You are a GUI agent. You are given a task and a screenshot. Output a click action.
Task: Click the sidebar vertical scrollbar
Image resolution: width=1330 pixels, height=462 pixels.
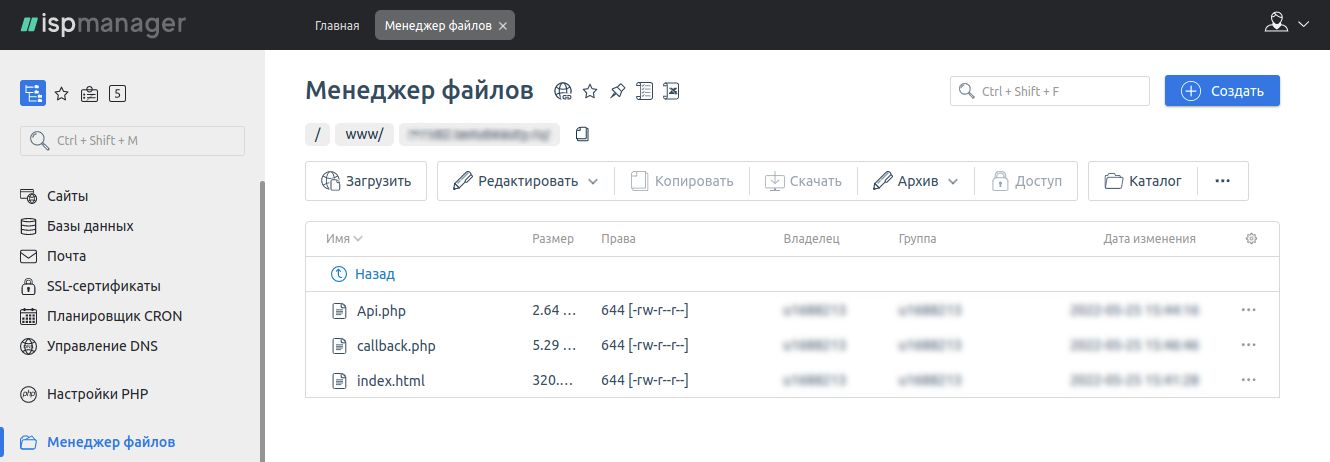[x=262, y=320]
